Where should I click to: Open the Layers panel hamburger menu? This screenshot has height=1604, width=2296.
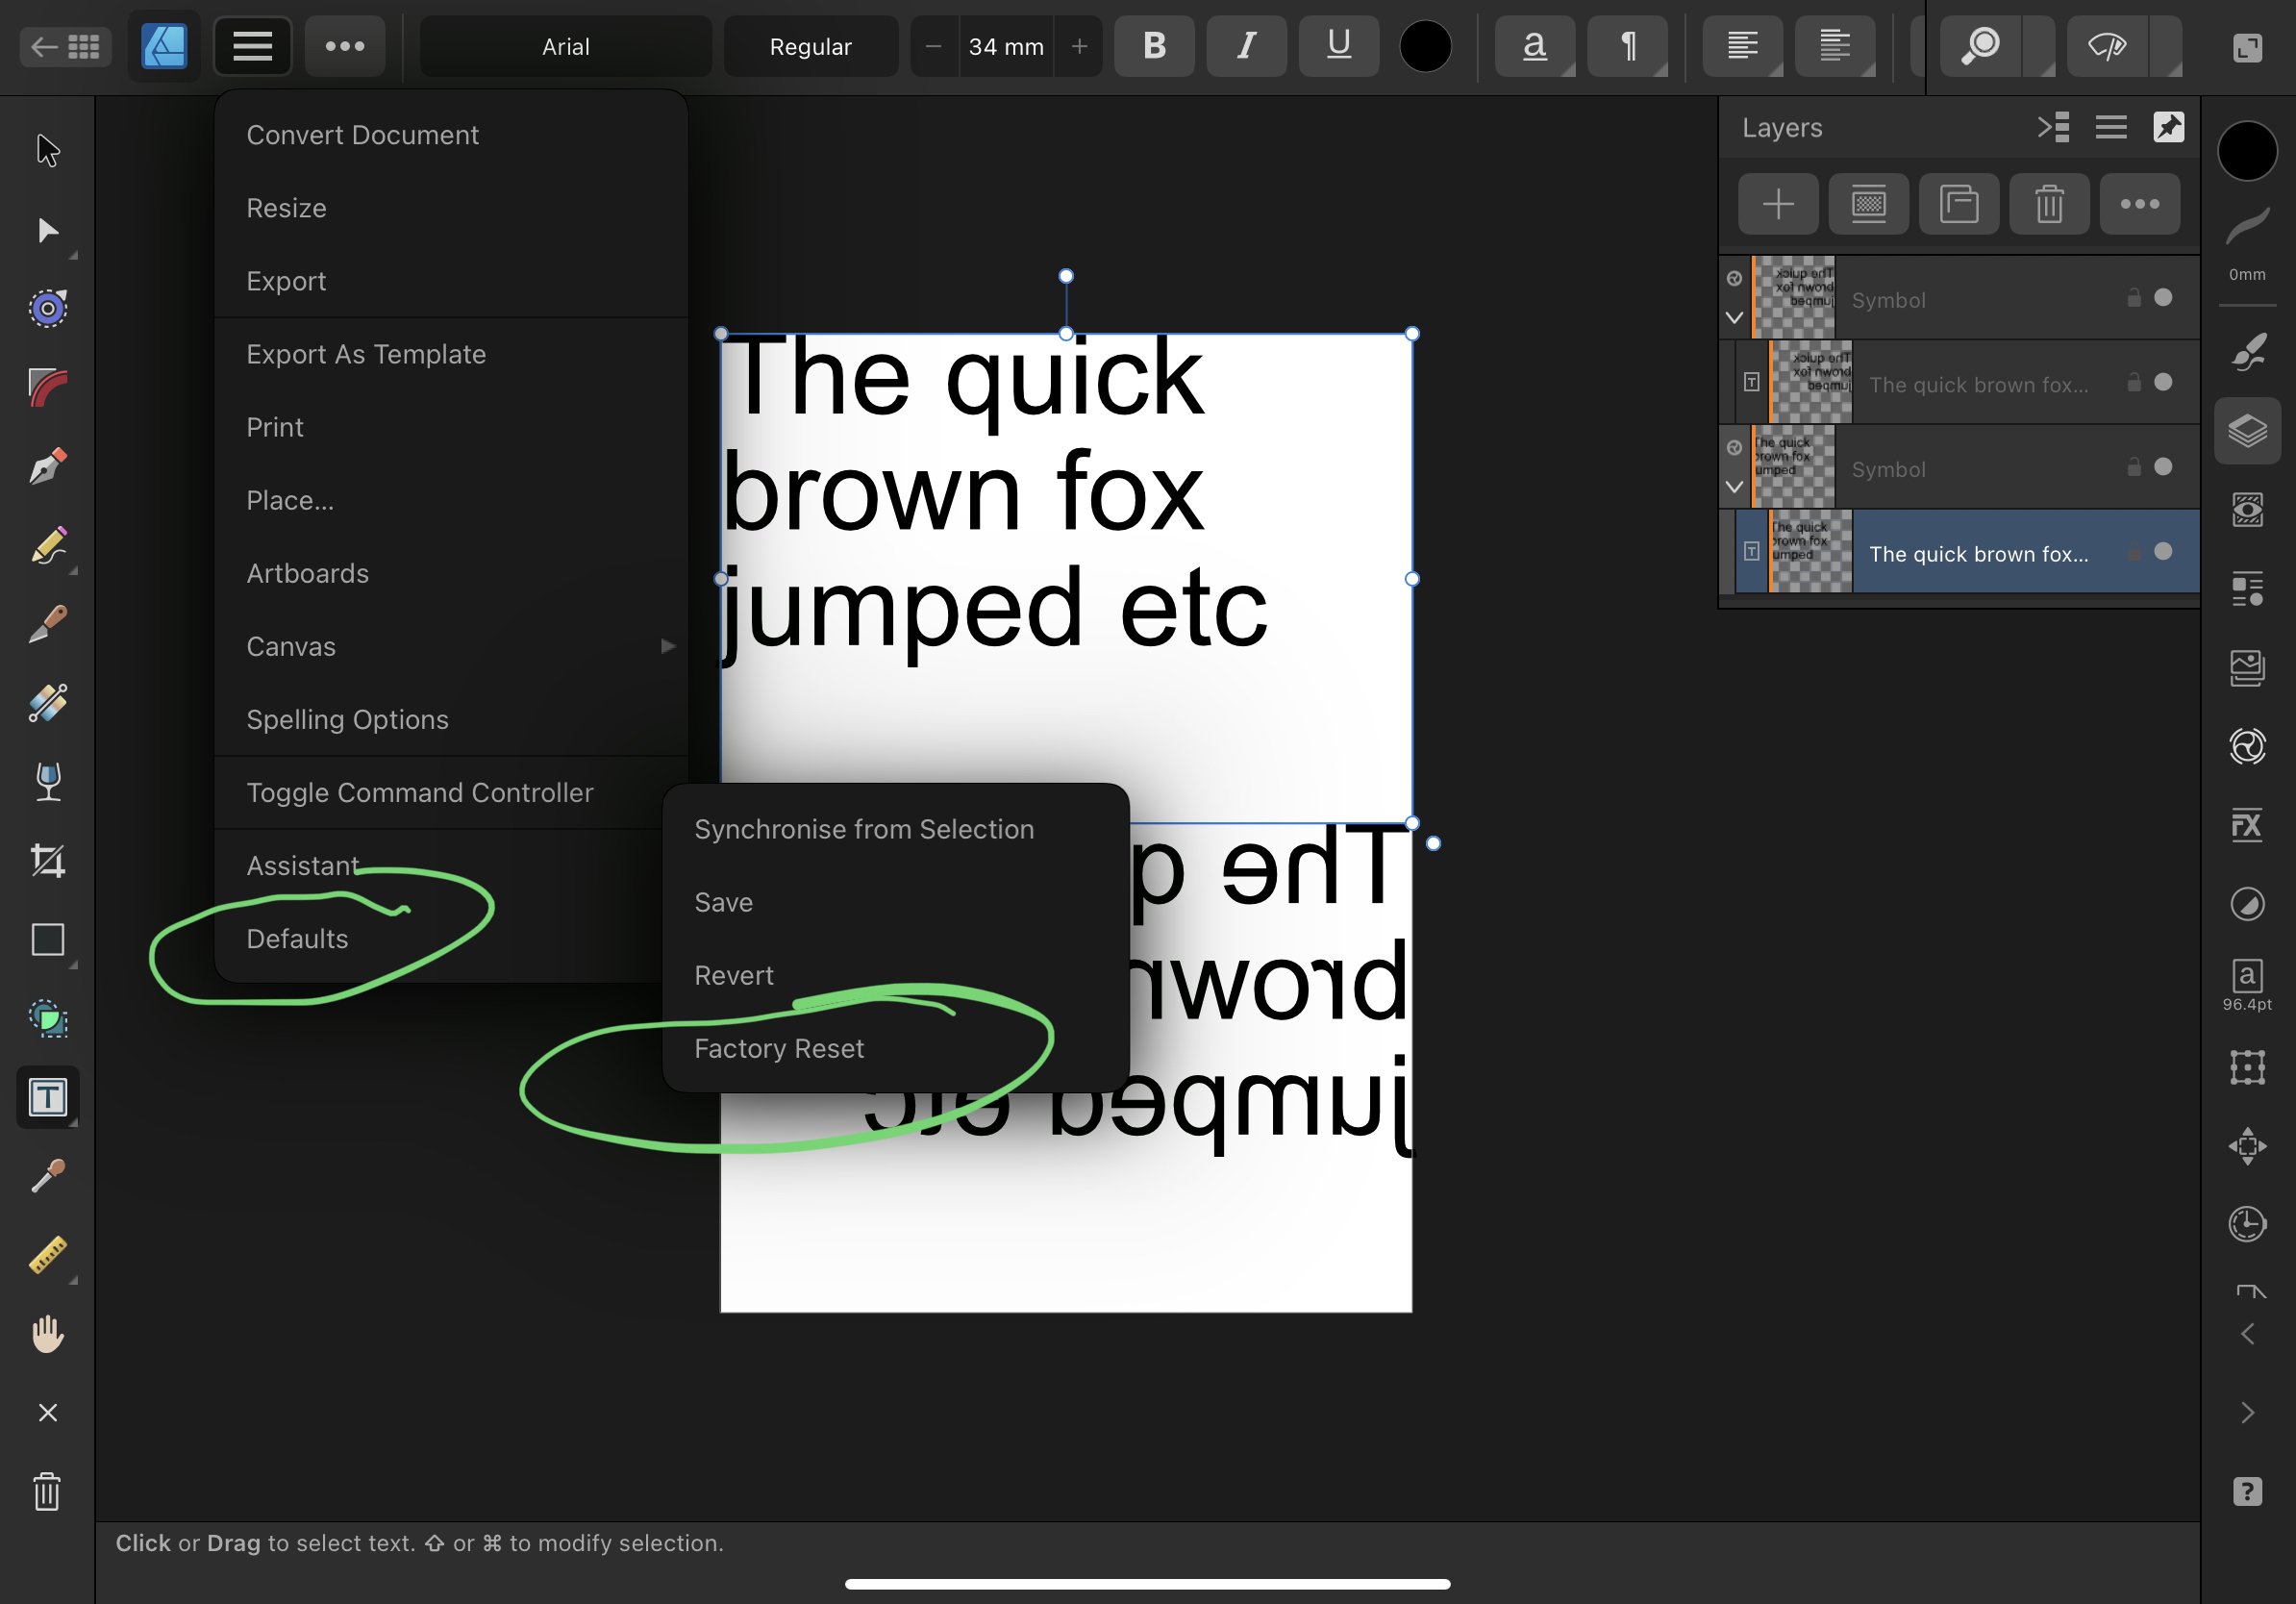pos(2111,128)
